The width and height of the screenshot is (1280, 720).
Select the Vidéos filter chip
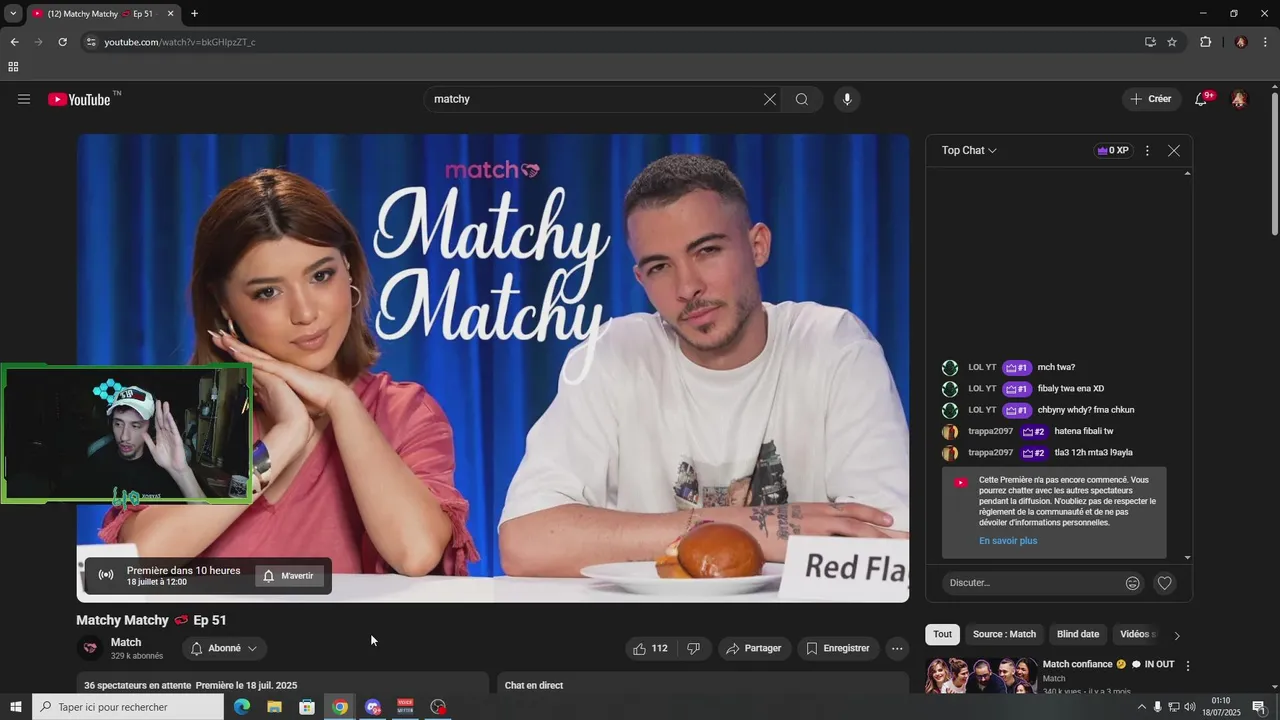1137,634
